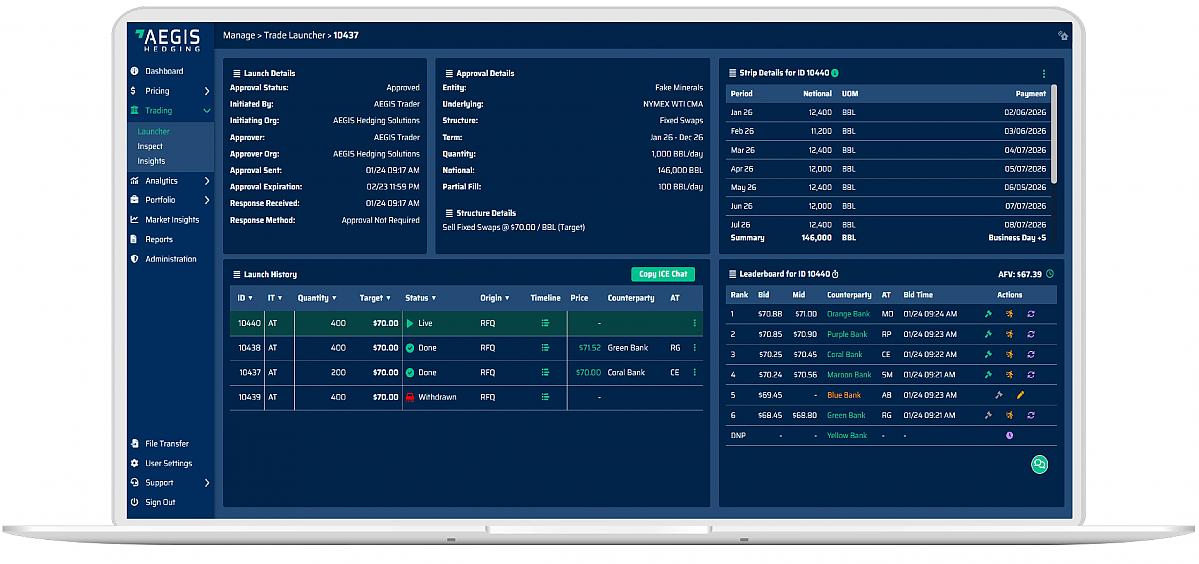Open Reports in the sidebar
This screenshot has width=1199, height=564.
point(159,239)
